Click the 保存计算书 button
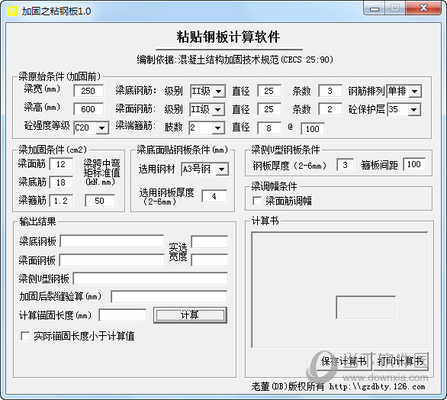The width and height of the screenshot is (447, 400). [x=343, y=361]
